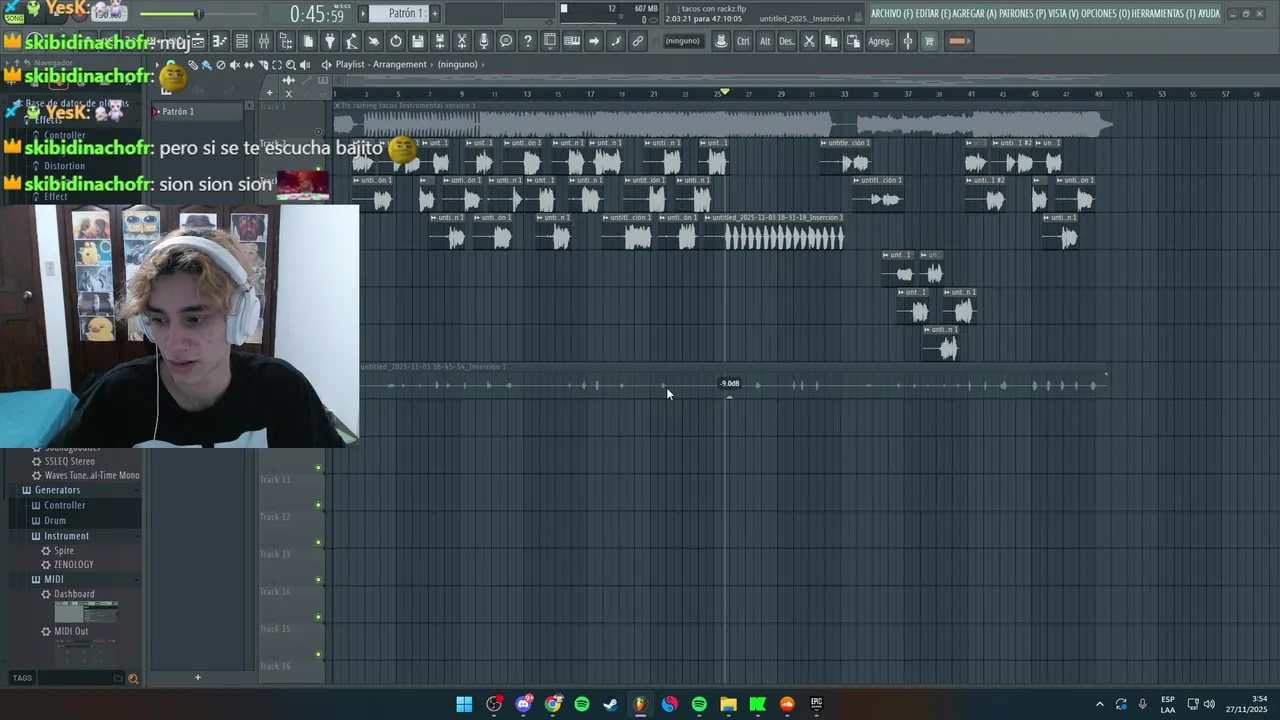This screenshot has height=720, width=1280.
Task: Select the playlist zoom magnifier tool
Action: [x=291, y=65]
